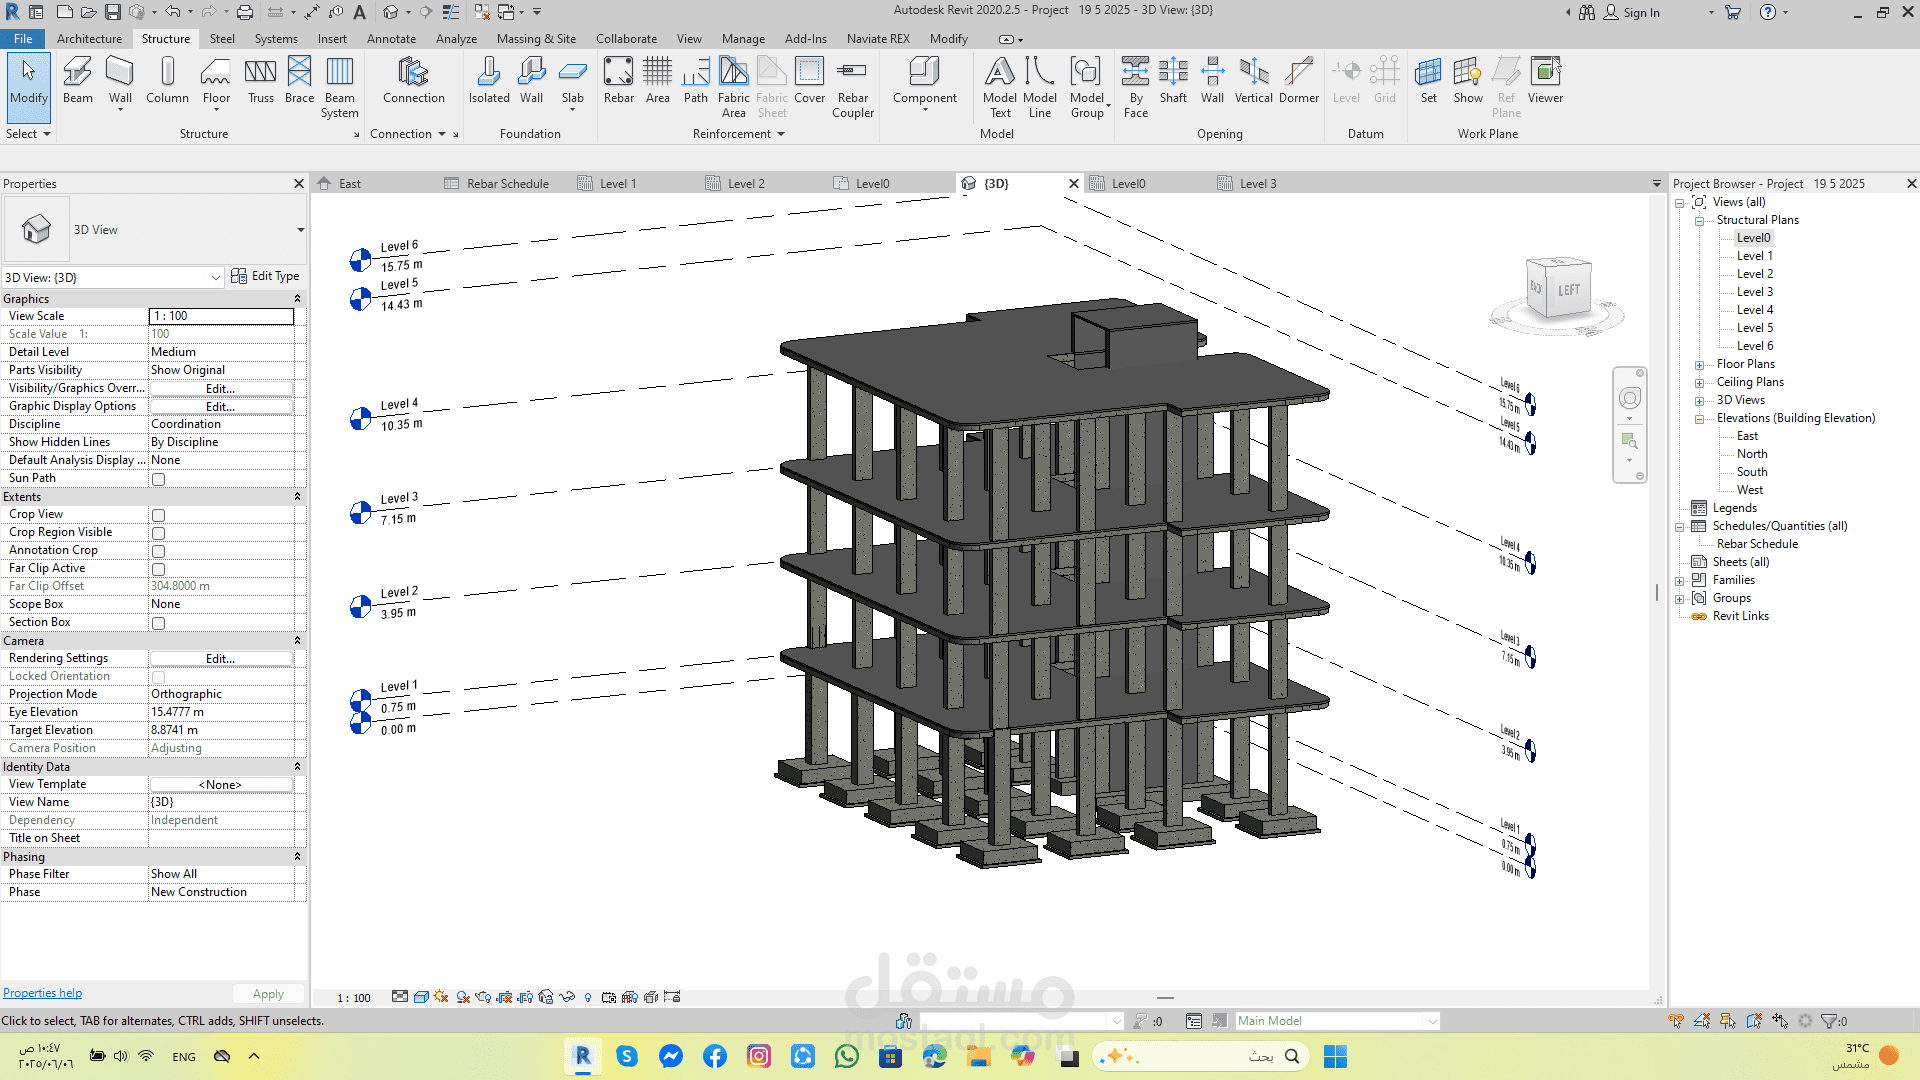Select the Isolated foundation tool
Viewport: 1920px width, 1080px height.
coord(489,80)
